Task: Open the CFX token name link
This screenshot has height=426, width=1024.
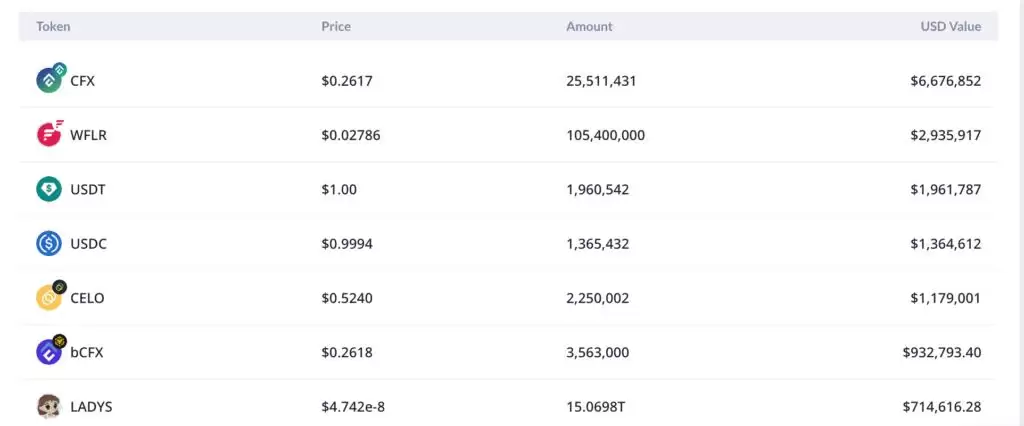Action: (82, 81)
